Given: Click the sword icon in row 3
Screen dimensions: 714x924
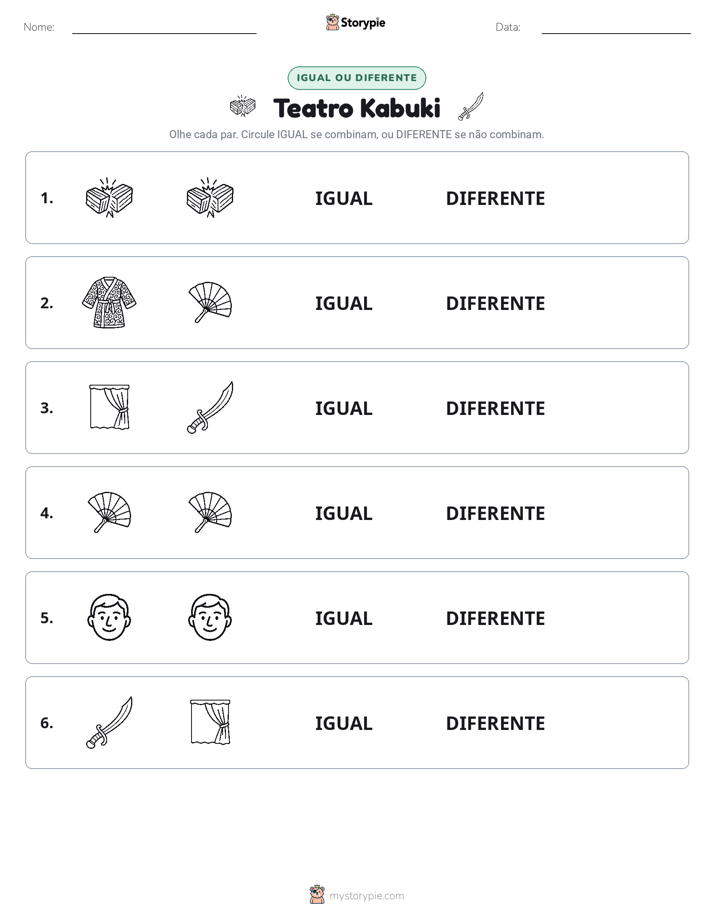Looking at the screenshot, I should pos(210,407).
